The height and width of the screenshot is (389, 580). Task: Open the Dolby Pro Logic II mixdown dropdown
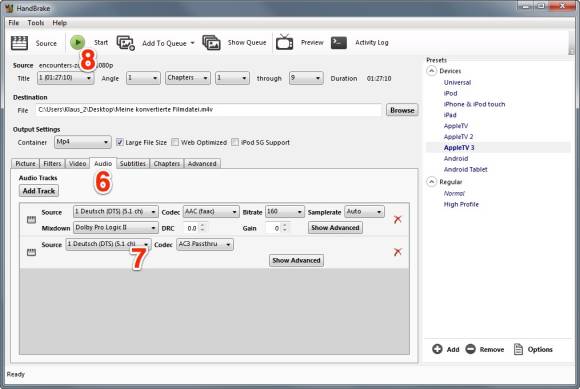click(116, 228)
